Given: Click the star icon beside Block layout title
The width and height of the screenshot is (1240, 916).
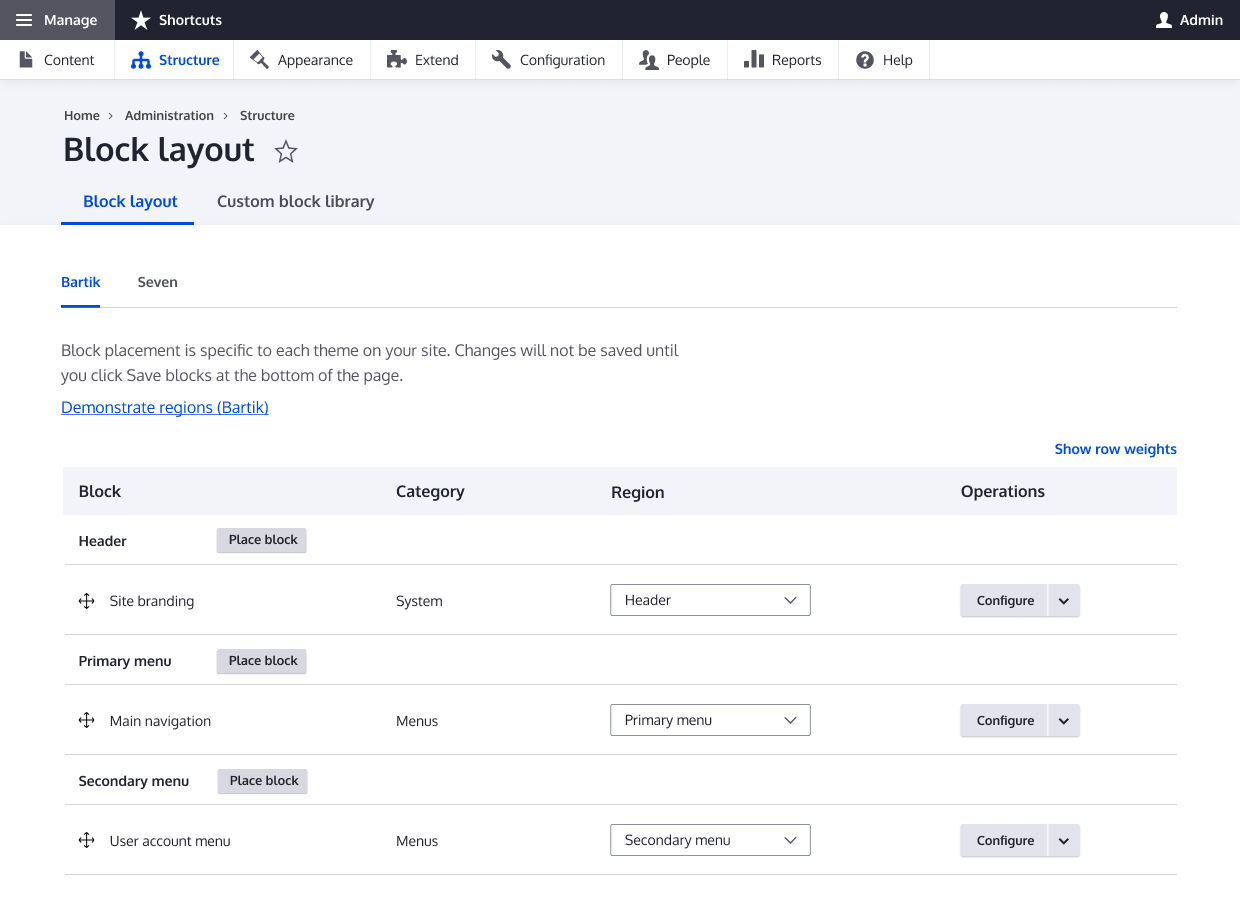Looking at the screenshot, I should point(286,152).
